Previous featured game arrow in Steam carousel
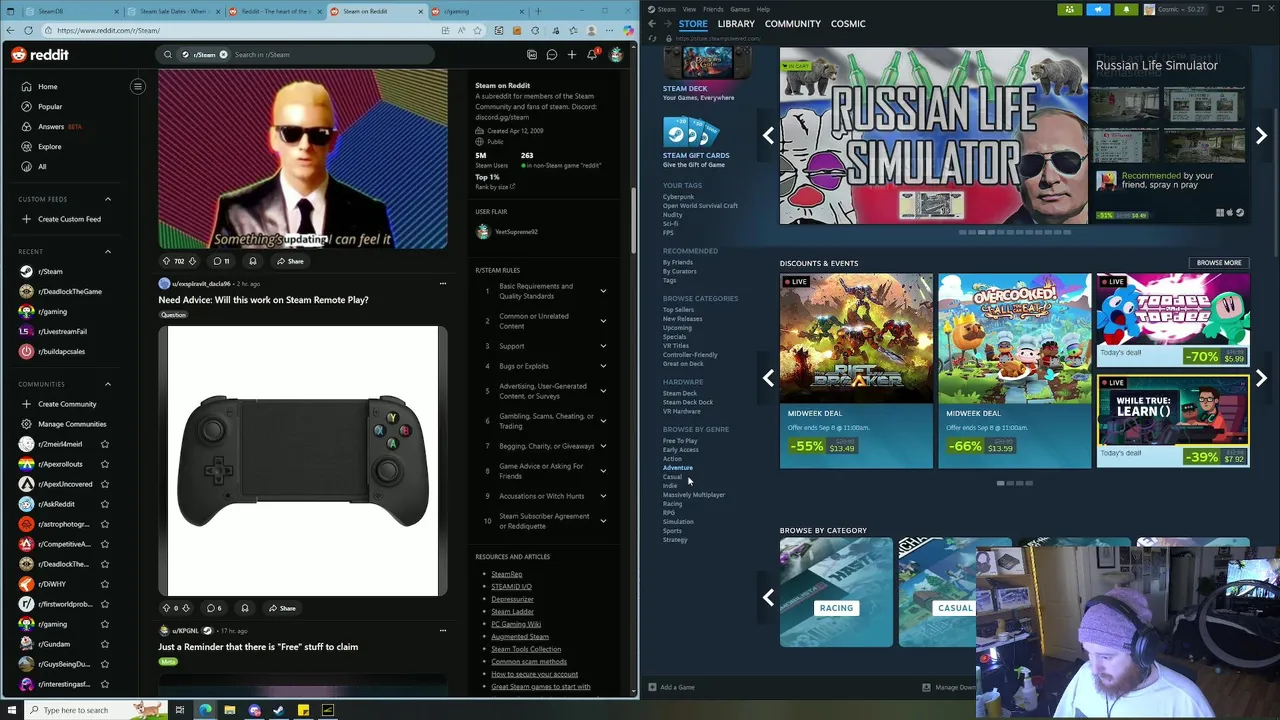 coord(768,135)
